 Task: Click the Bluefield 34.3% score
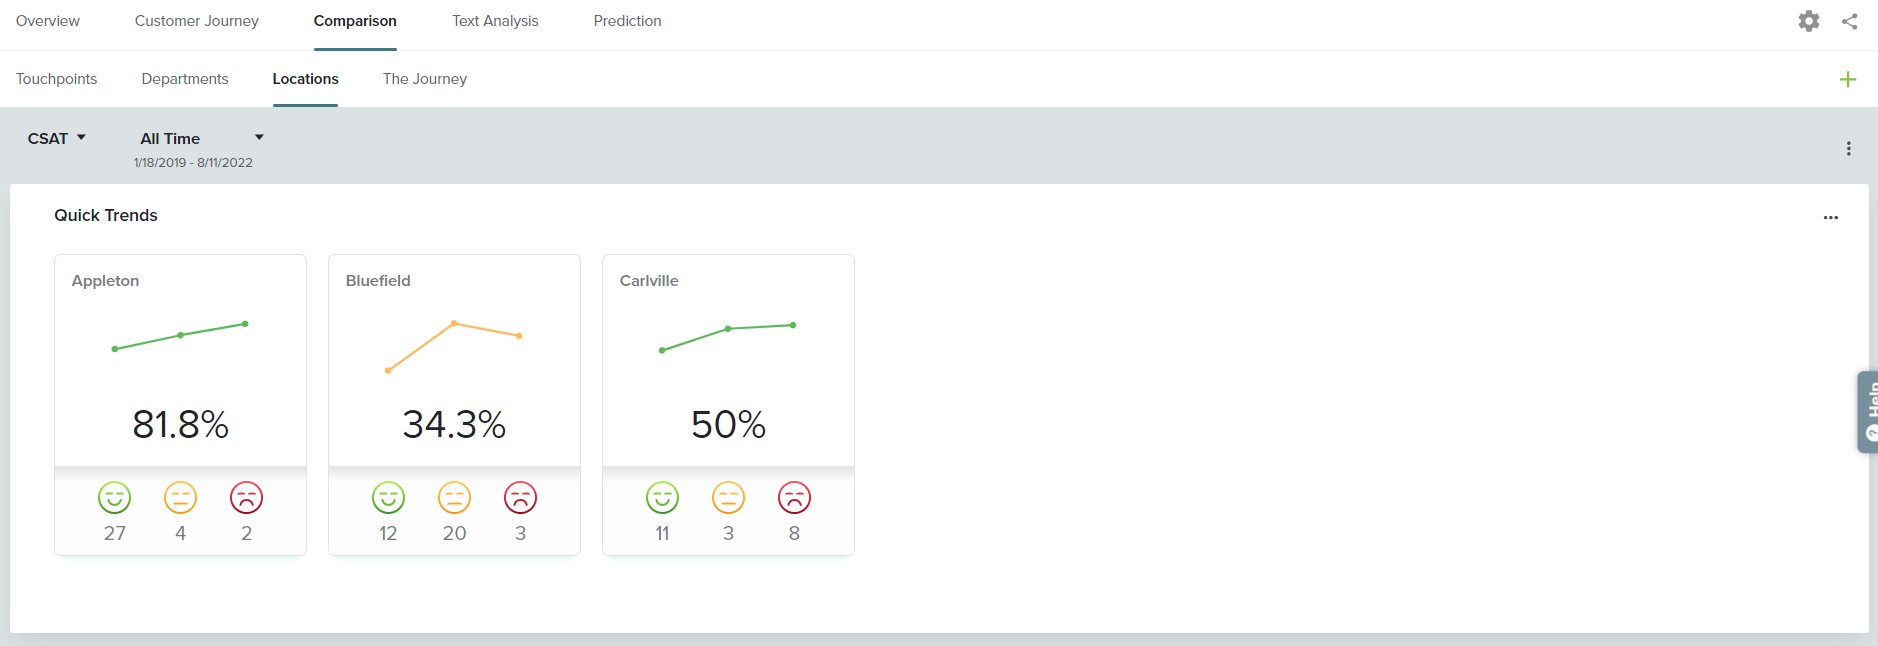(454, 424)
